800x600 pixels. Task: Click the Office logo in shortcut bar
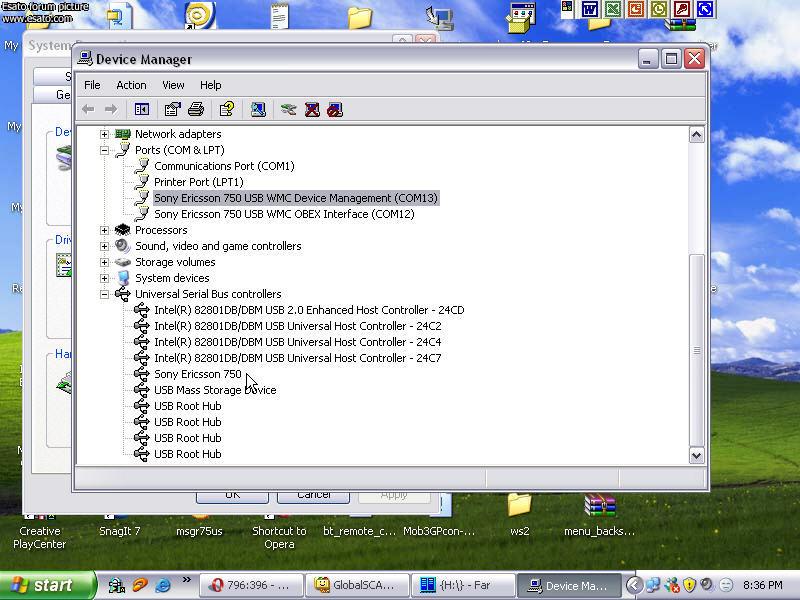[x=567, y=7]
